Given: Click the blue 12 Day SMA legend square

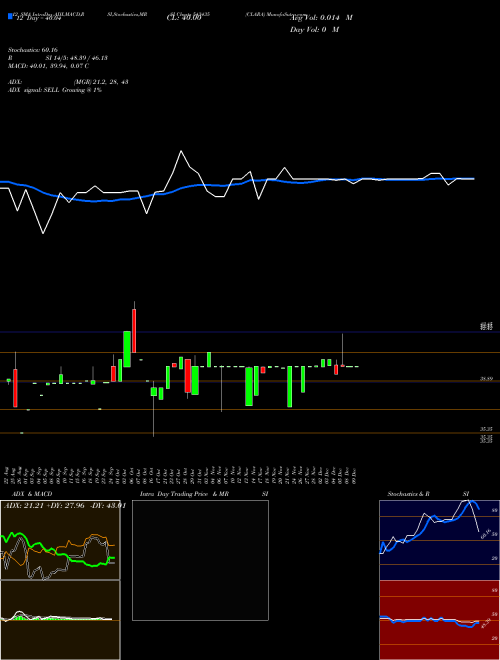Looking at the screenshot, I should (x=10, y=17).
